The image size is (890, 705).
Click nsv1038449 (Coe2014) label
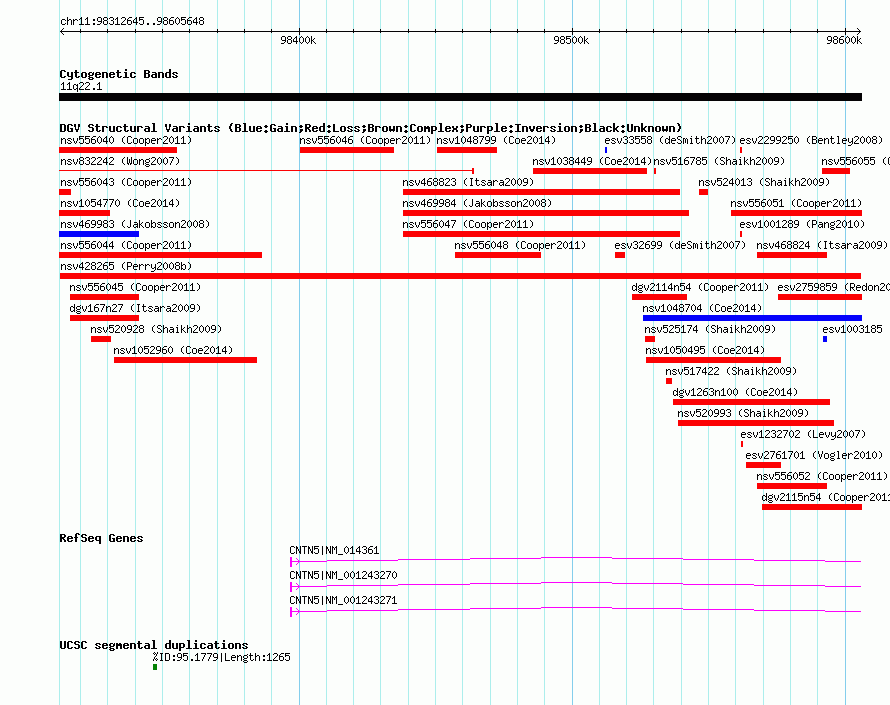592,161
